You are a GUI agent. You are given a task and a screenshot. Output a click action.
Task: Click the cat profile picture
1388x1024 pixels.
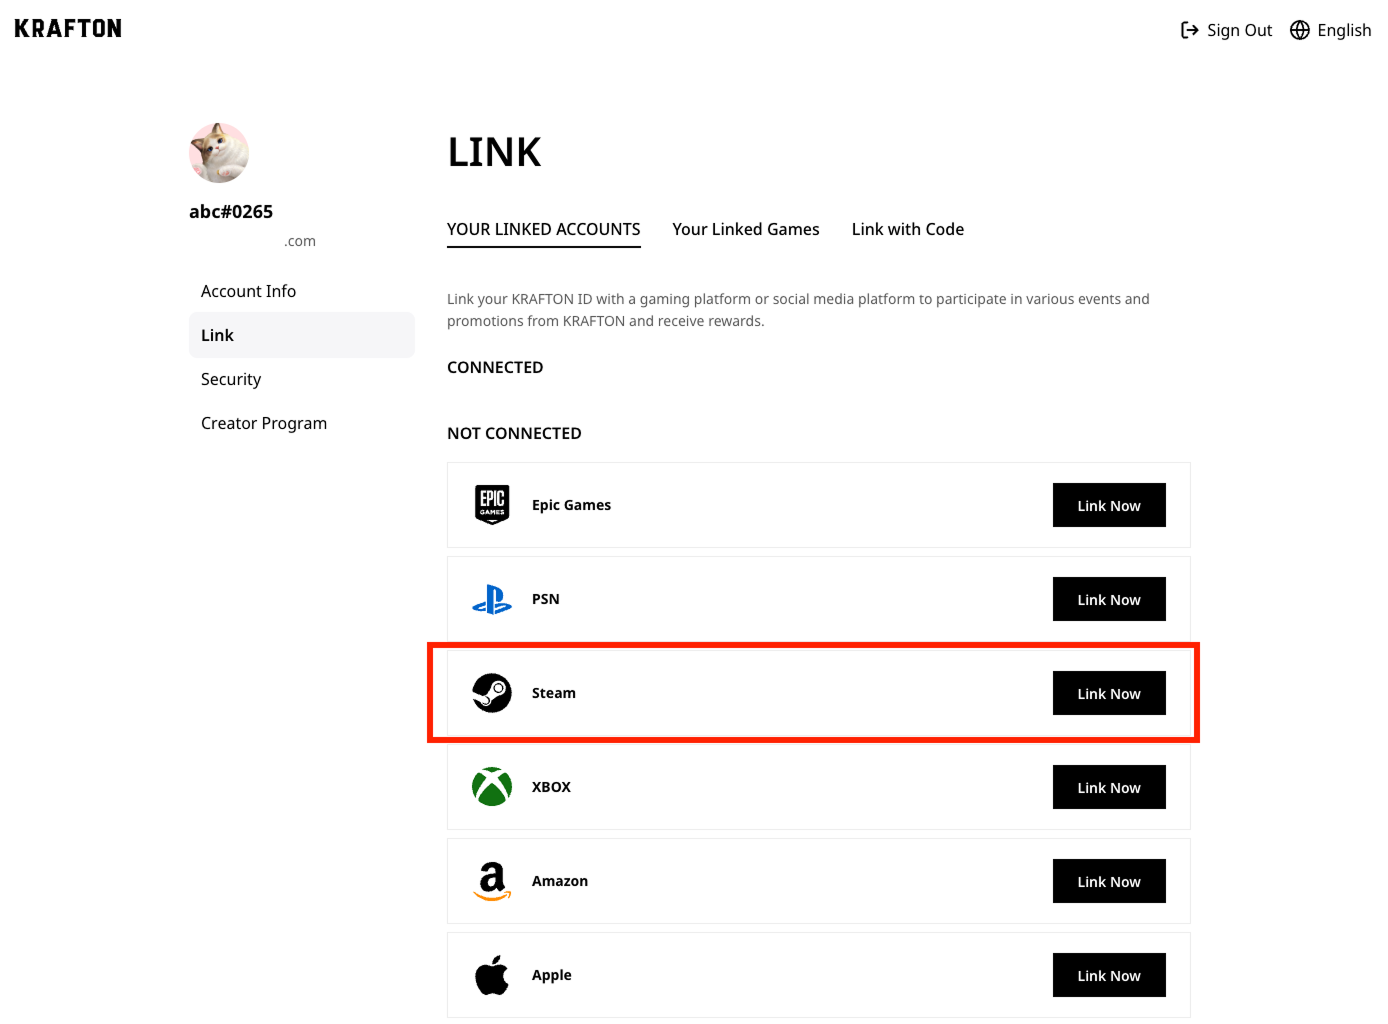point(218,153)
